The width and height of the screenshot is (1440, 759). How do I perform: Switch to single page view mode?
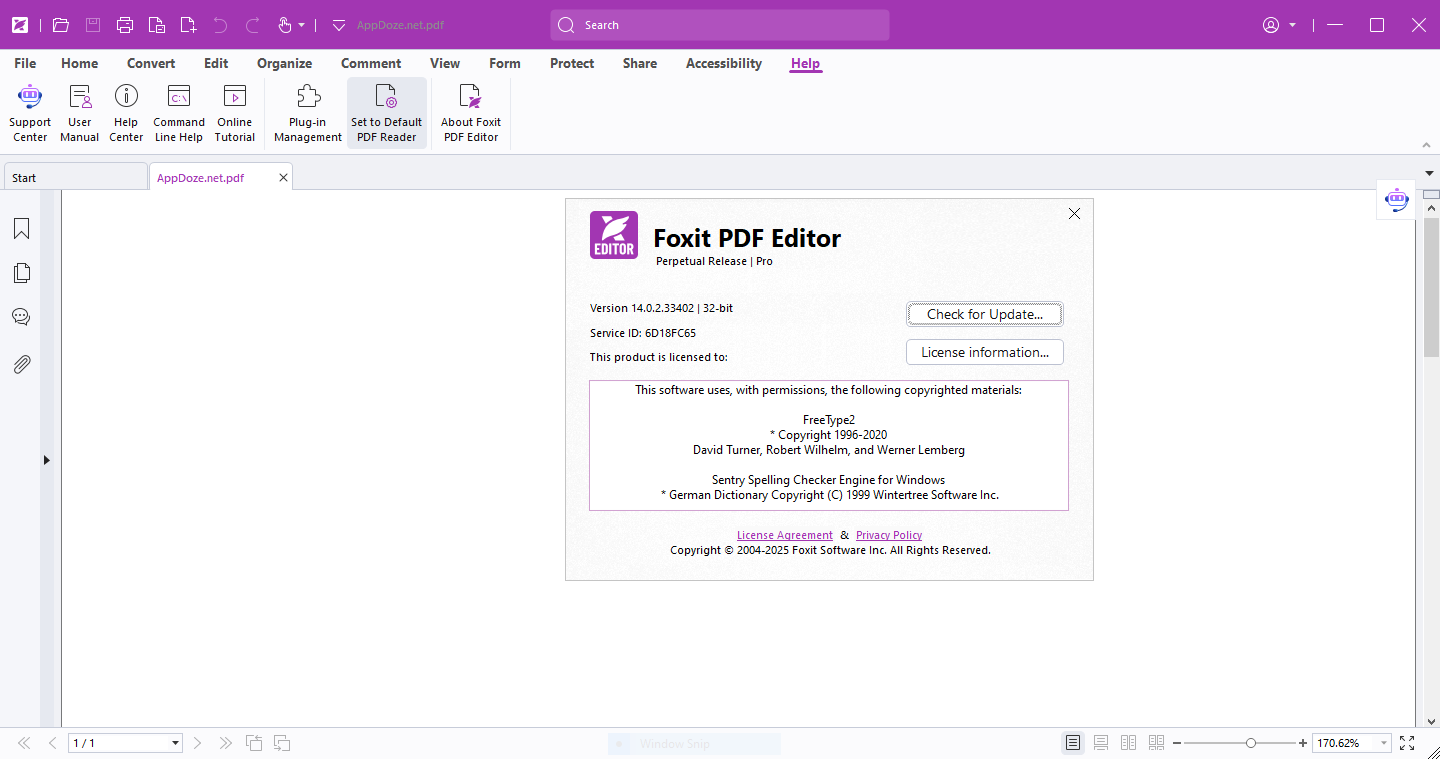click(1072, 743)
